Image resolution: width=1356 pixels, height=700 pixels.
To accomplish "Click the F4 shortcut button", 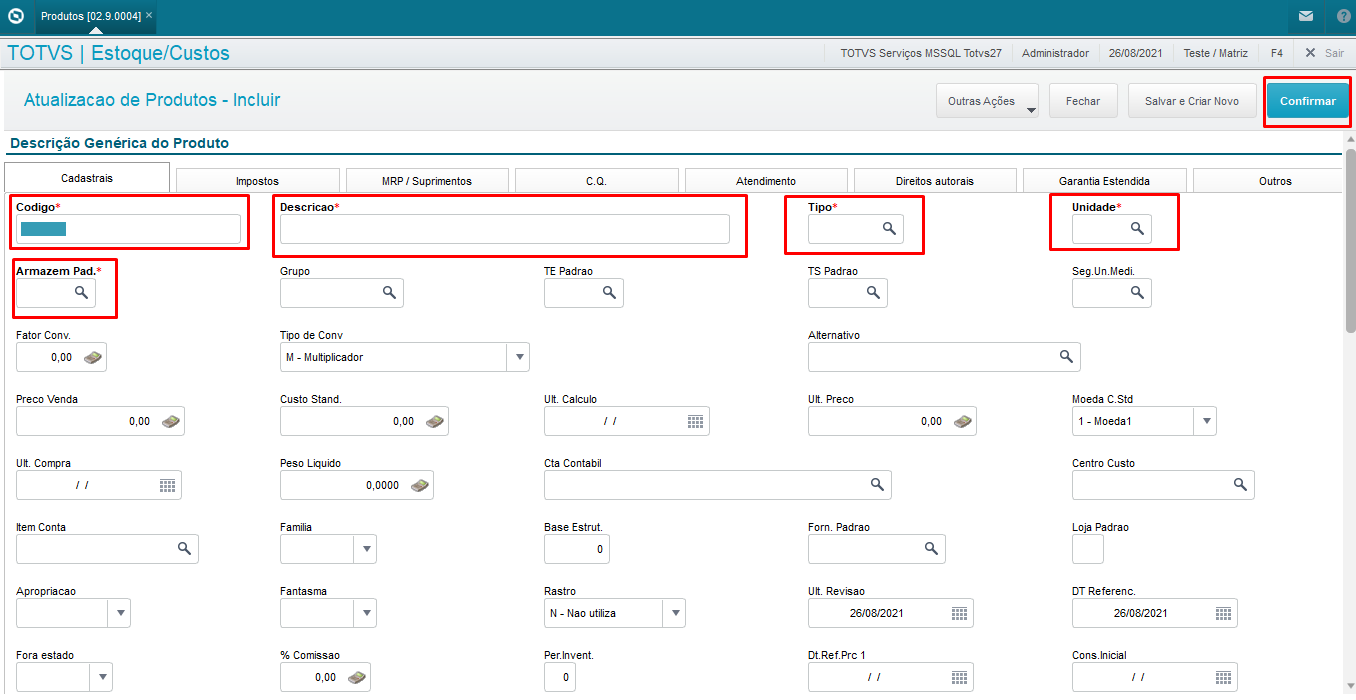I will tap(1277, 53).
